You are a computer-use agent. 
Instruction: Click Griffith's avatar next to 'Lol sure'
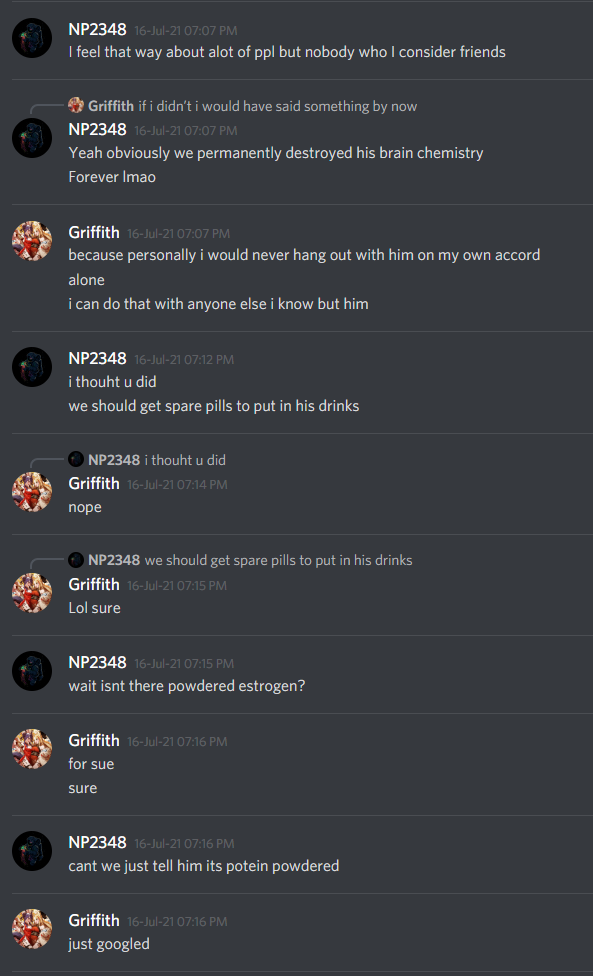(x=32, y=593)
